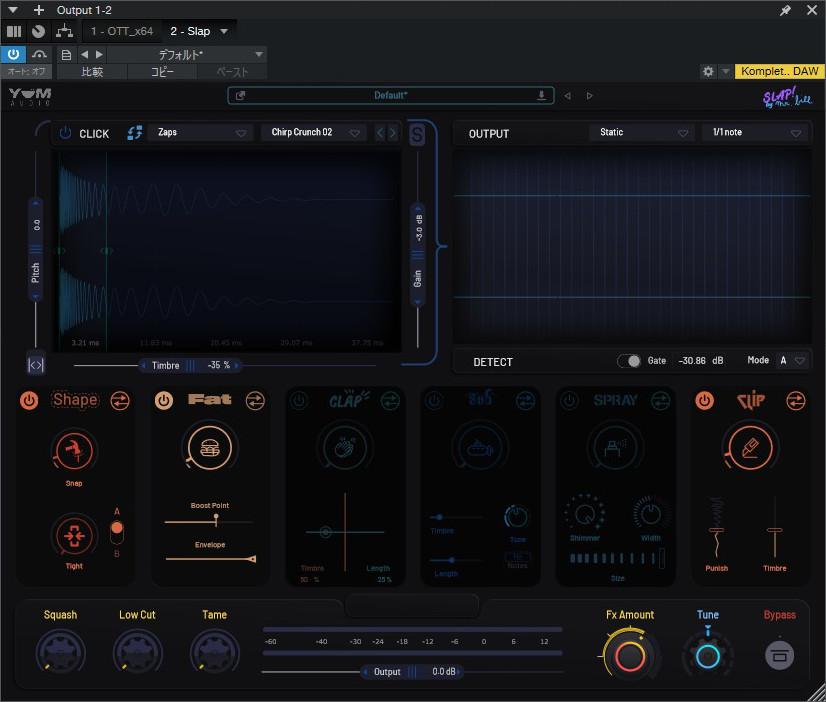The image size is (826, 702).
Task: Disable the Shape module power button
Action: (30, 400)
